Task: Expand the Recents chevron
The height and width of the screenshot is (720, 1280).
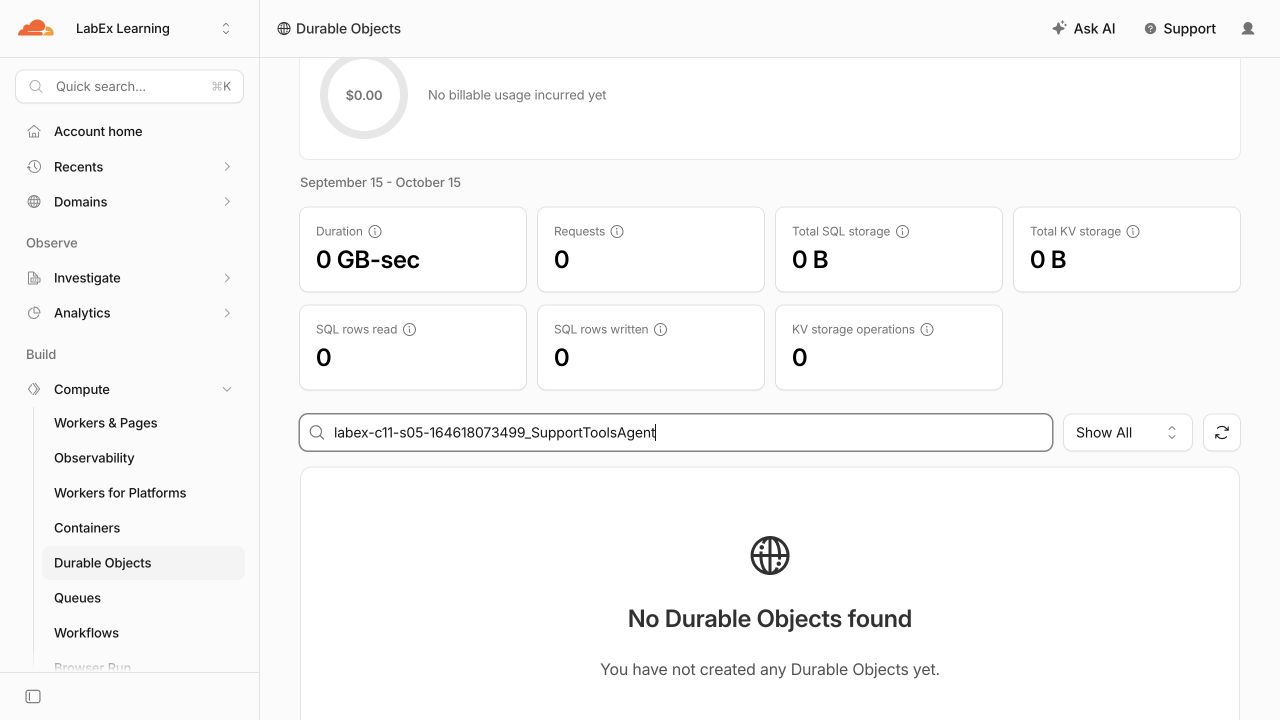Action: click(227, 167)
